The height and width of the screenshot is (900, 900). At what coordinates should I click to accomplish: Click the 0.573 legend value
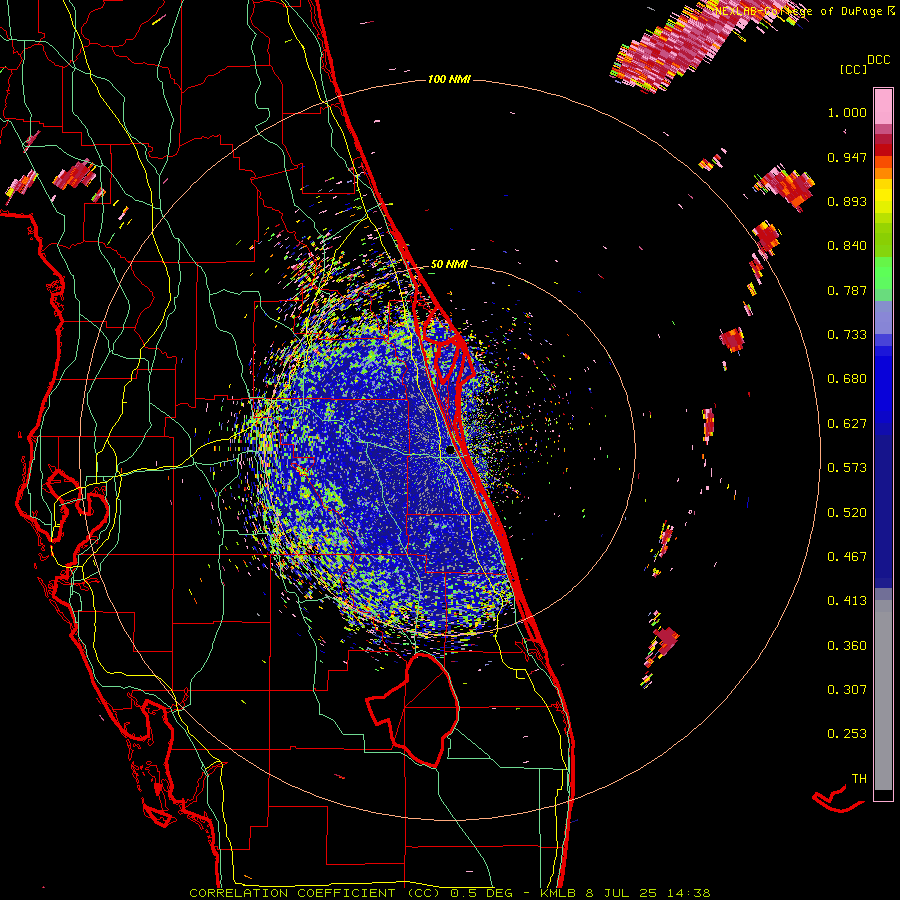(x=847, y=468)
